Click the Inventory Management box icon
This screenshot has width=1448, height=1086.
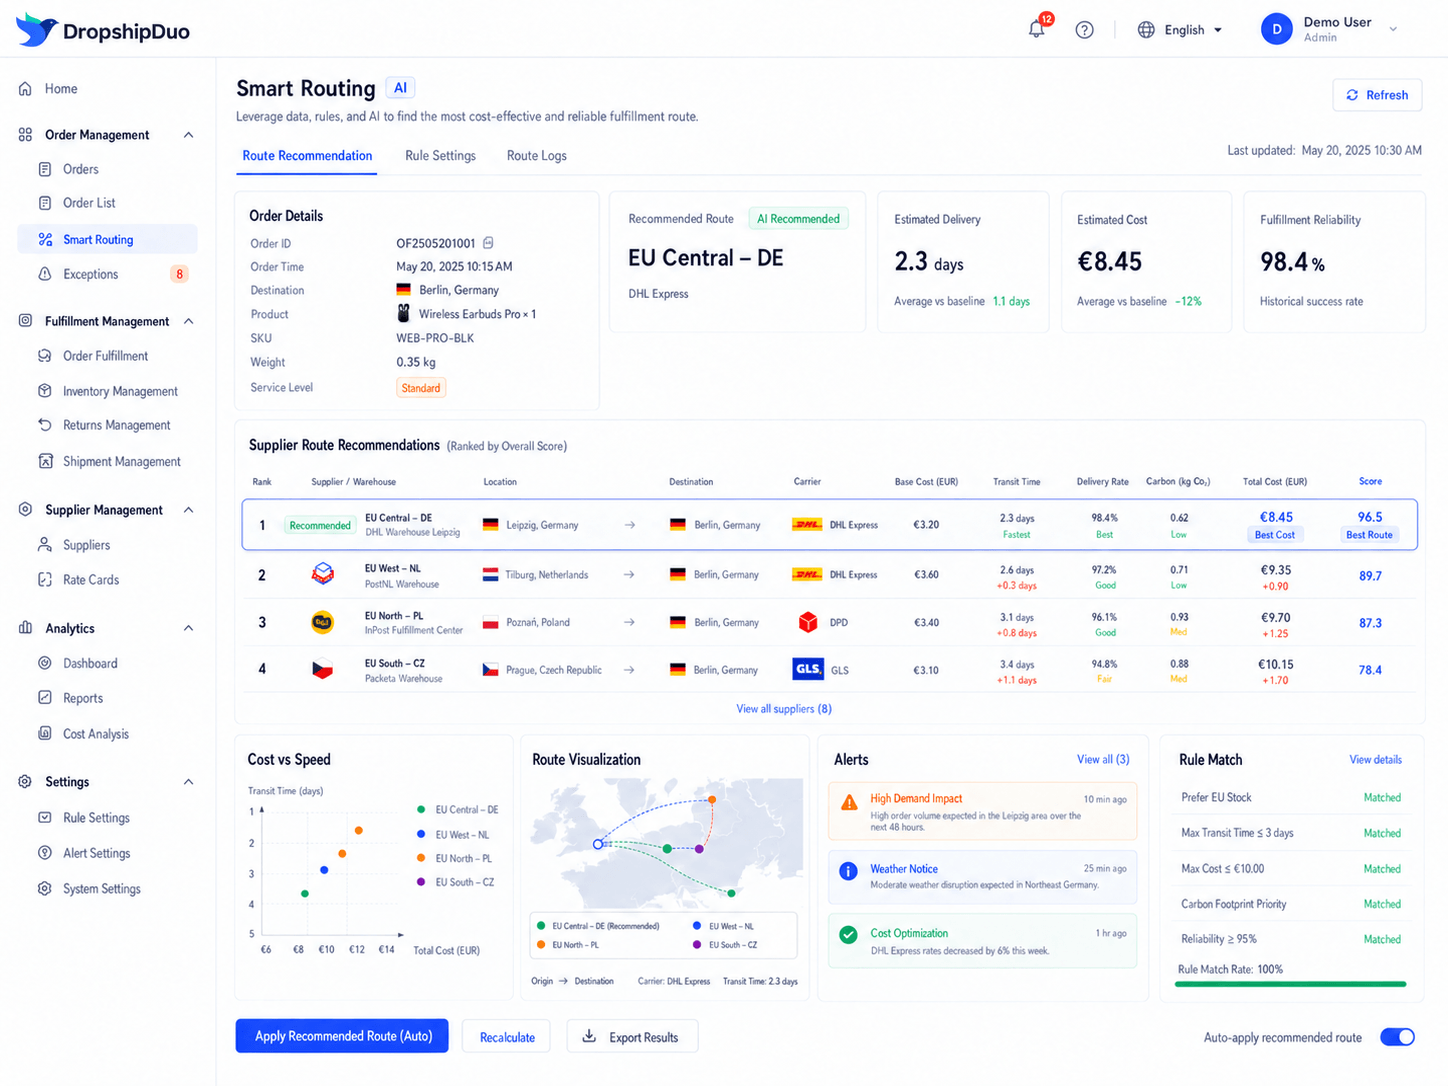tap(45, 391)
